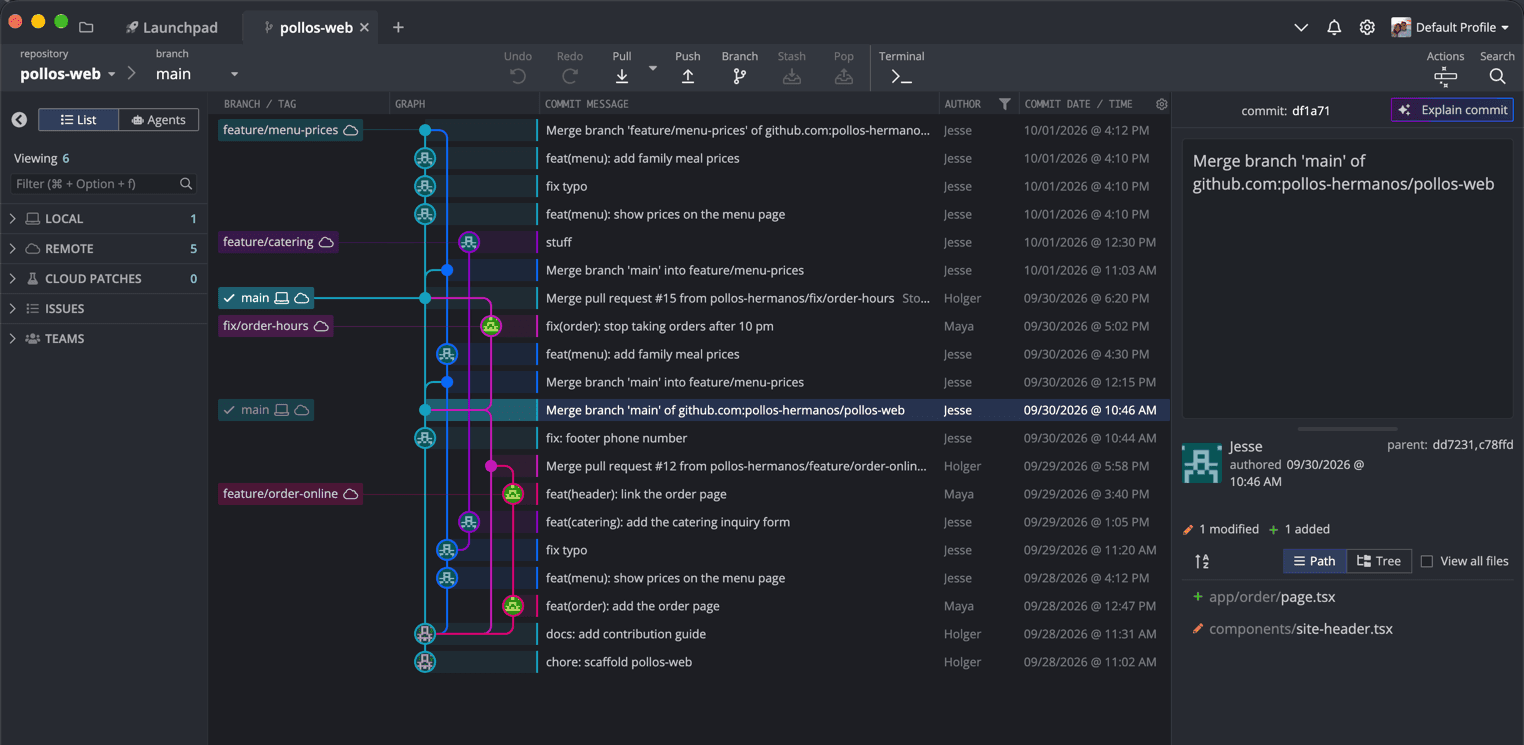This screenshot has height=745, width=1524.
Task: Create a branch via Branch icon
Action: pos(740,76)
